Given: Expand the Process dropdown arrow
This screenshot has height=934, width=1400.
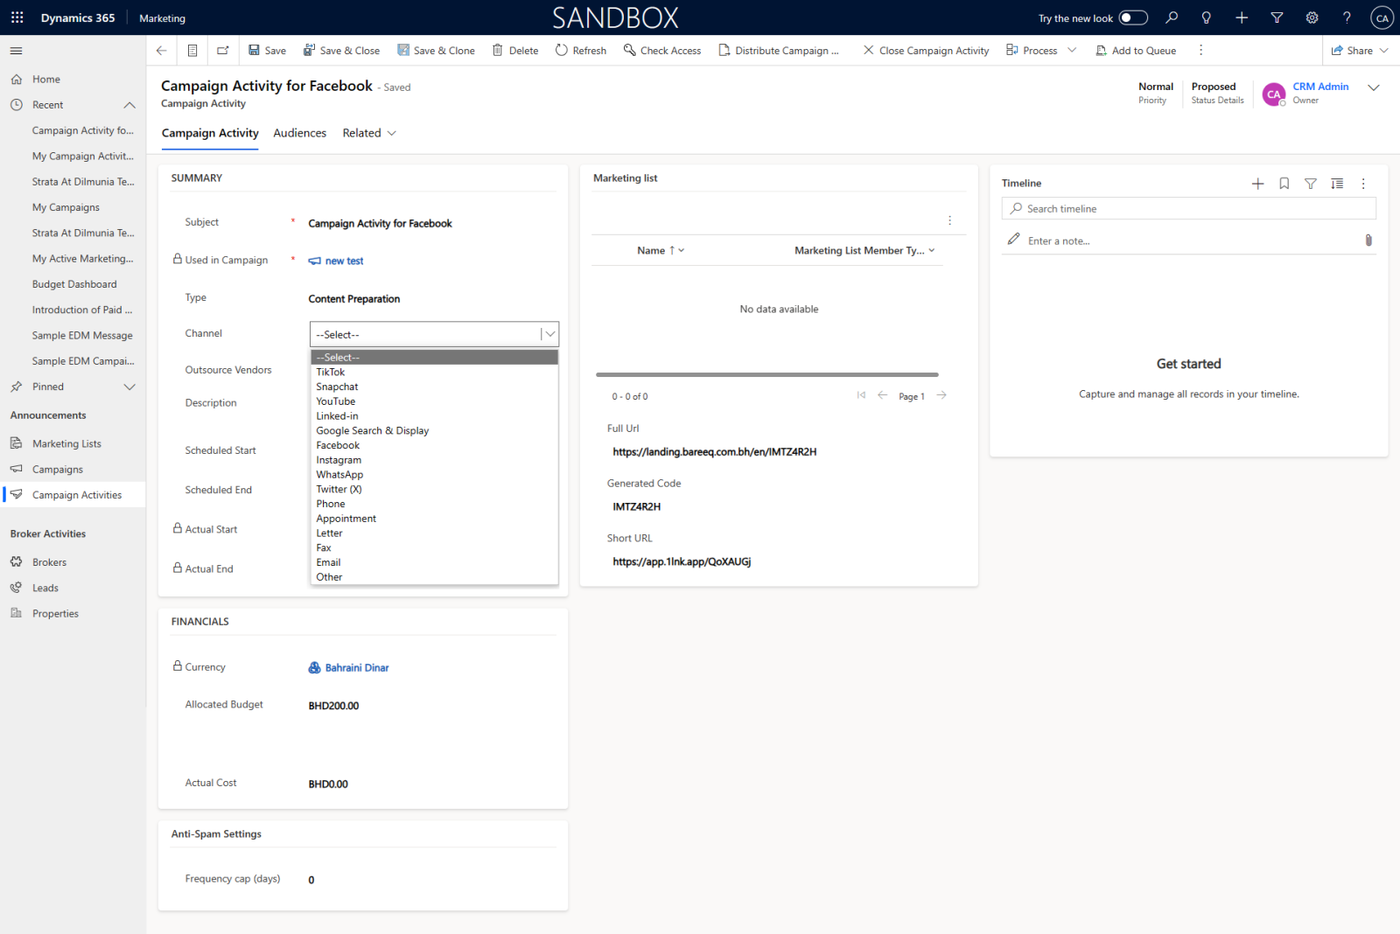Looking at the screenshot, I should 1072,50.
